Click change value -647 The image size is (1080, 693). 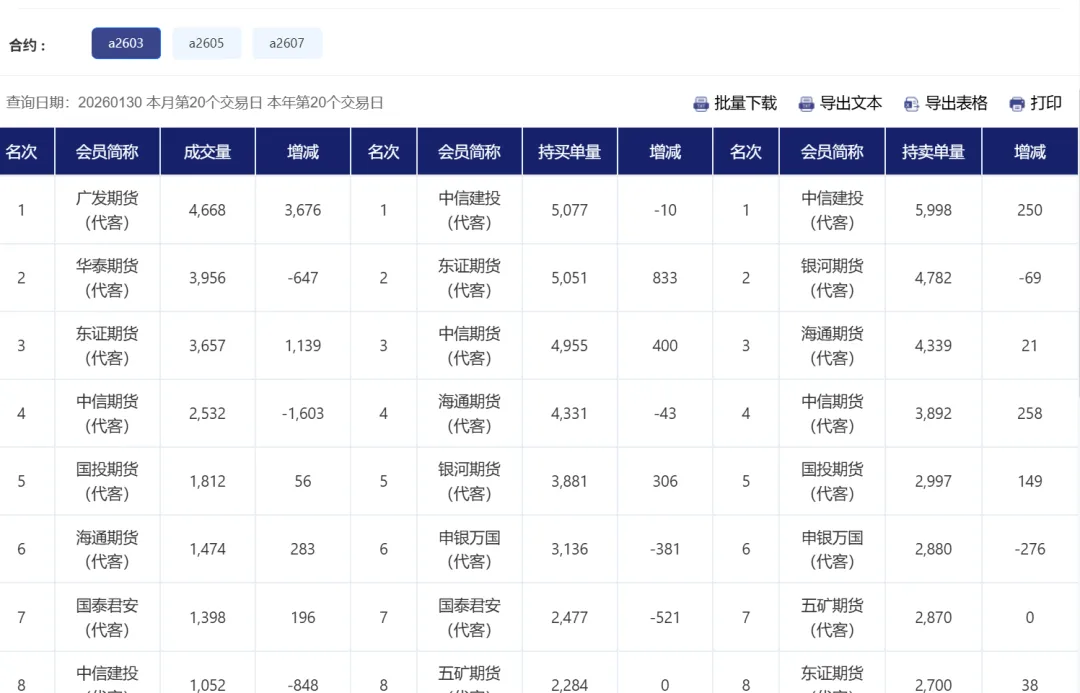(x=302, y=278)
